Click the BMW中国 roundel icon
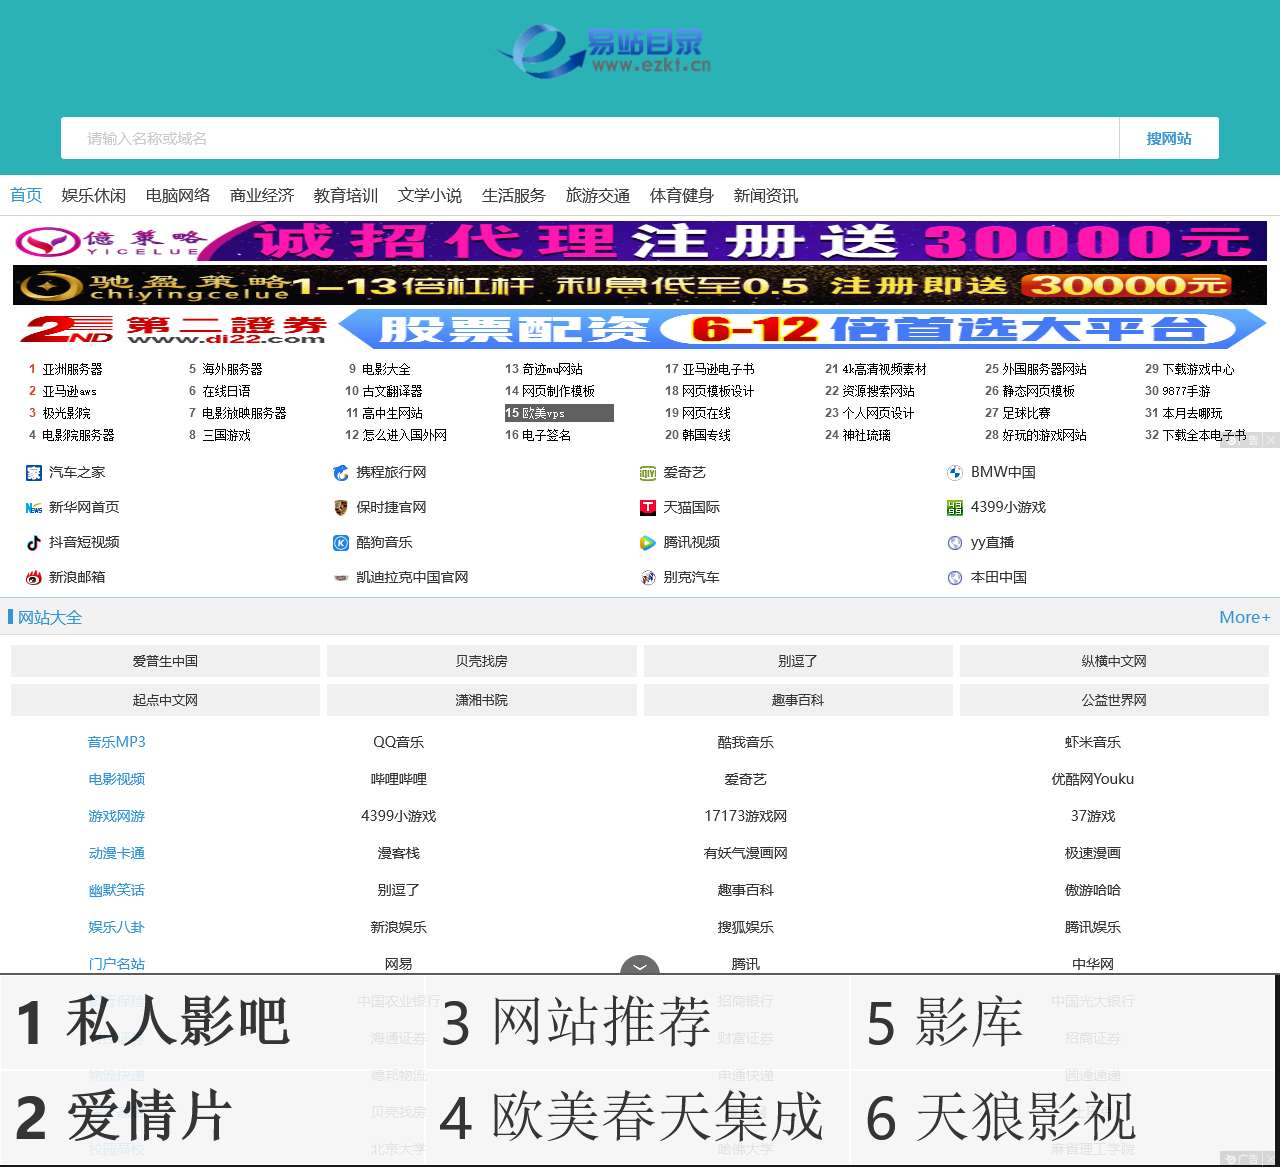The width and height of the screenshot is (1280, 1167). click(955, 473)
